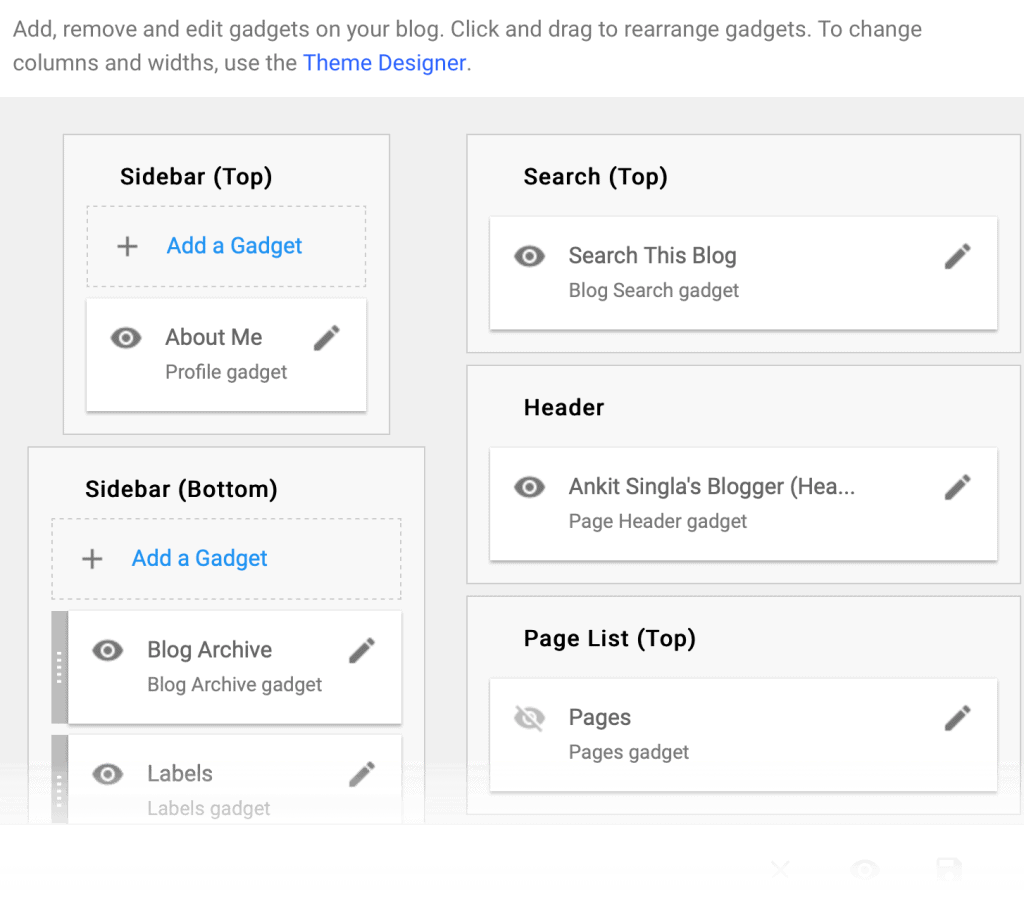The height and width of the screenshot is (901, 1024).
Task: Edit the Labels gadget
Action: [x=361, y=773]
